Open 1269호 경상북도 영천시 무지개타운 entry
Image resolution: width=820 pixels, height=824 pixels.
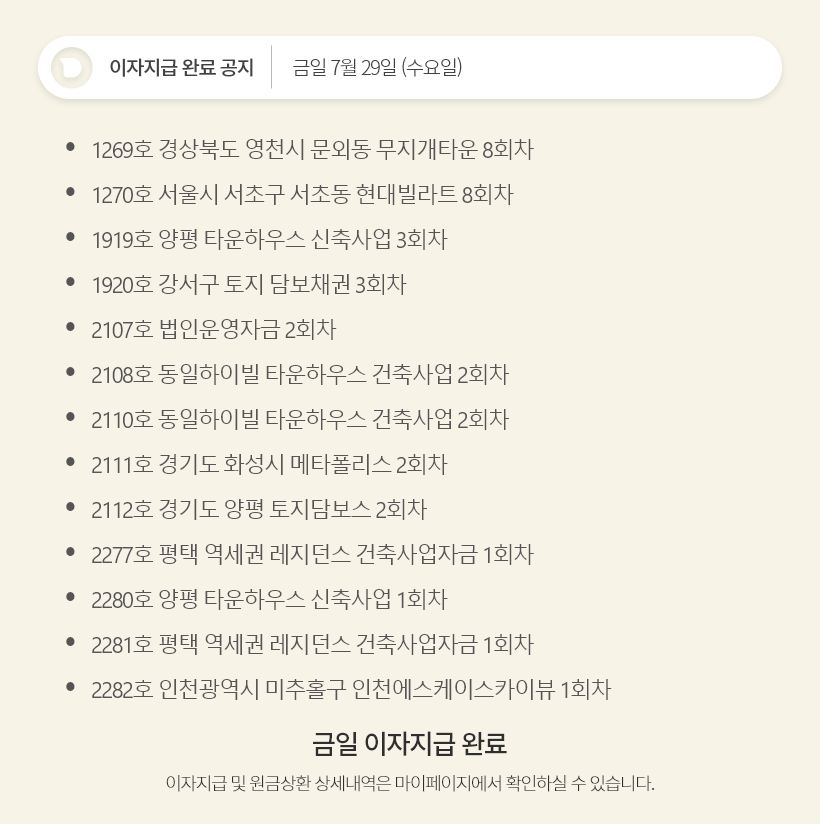tap(312, 150)
